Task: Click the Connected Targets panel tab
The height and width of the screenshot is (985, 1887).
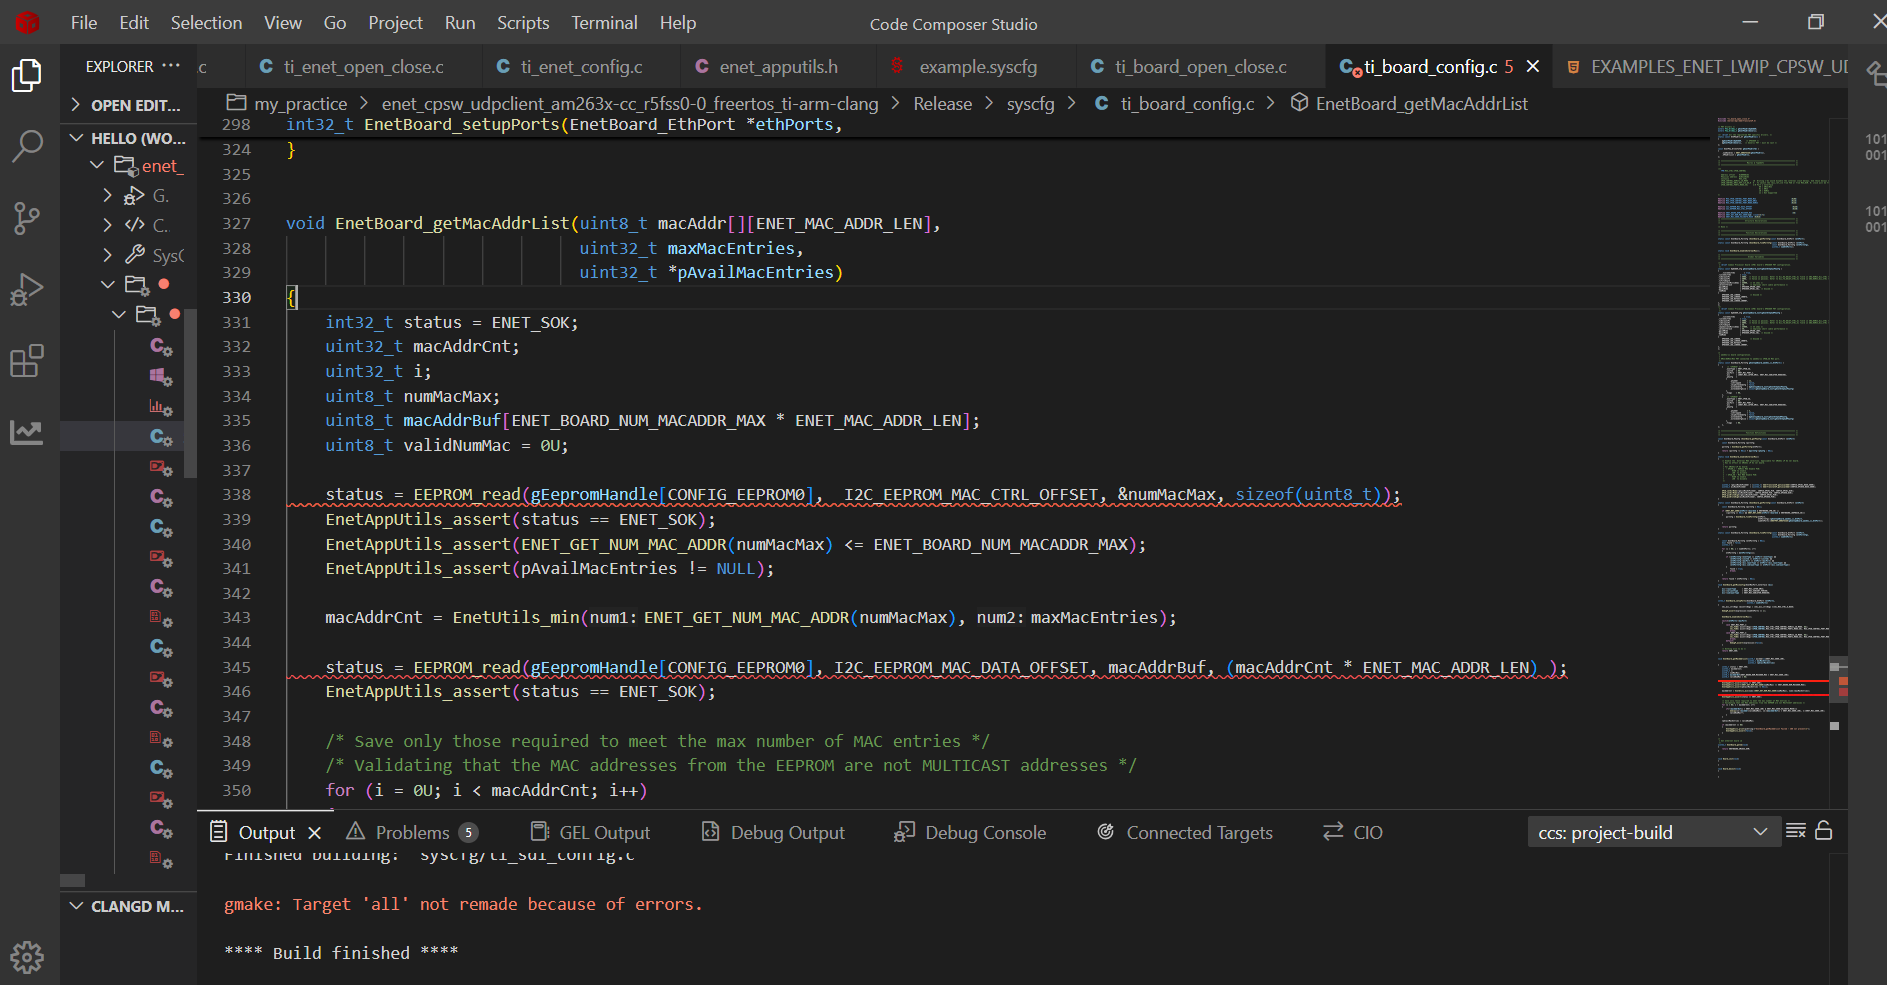Action: click(x=1198, y=833)
